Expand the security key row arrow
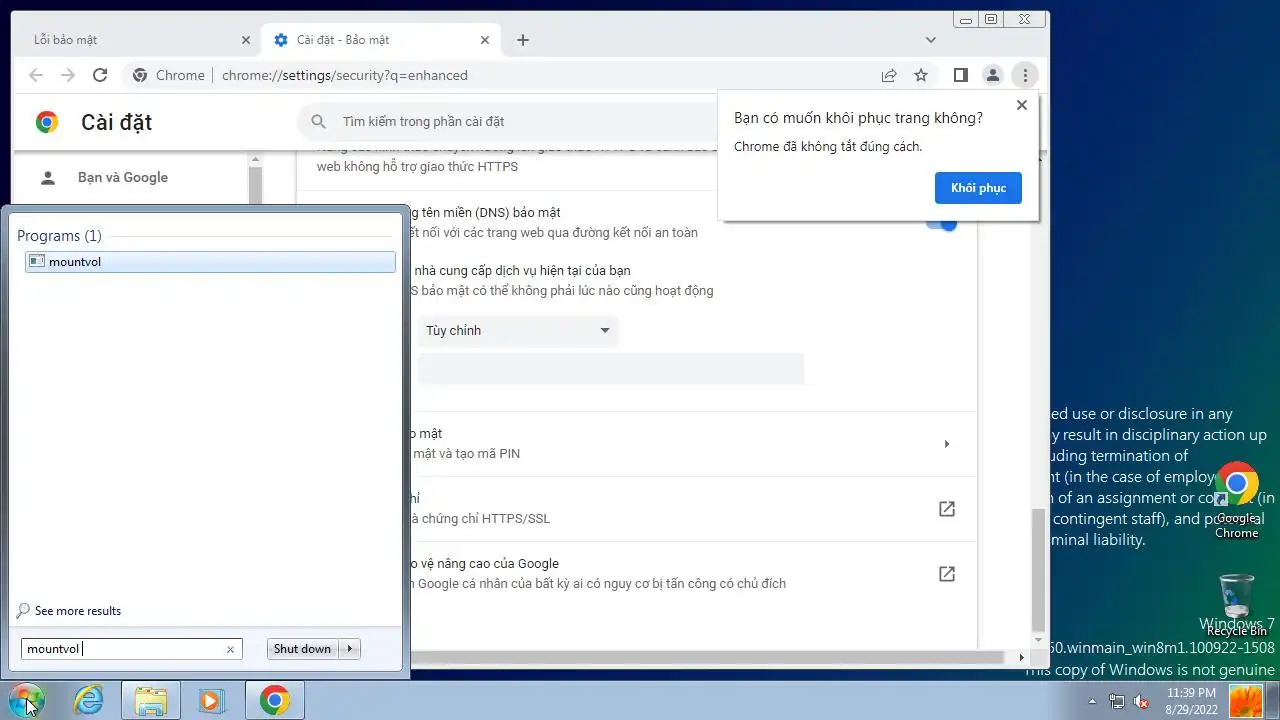This screenshot has width=1280, height=720. 946,444
